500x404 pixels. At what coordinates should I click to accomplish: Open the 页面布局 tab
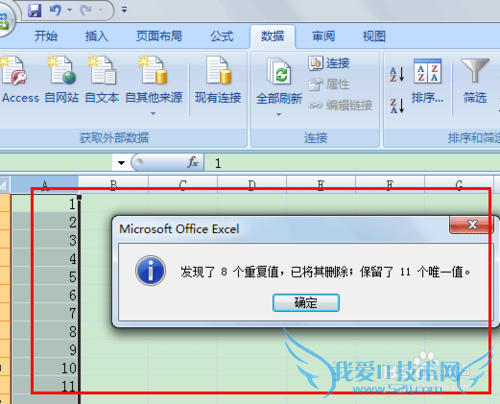tap(159, 36)
